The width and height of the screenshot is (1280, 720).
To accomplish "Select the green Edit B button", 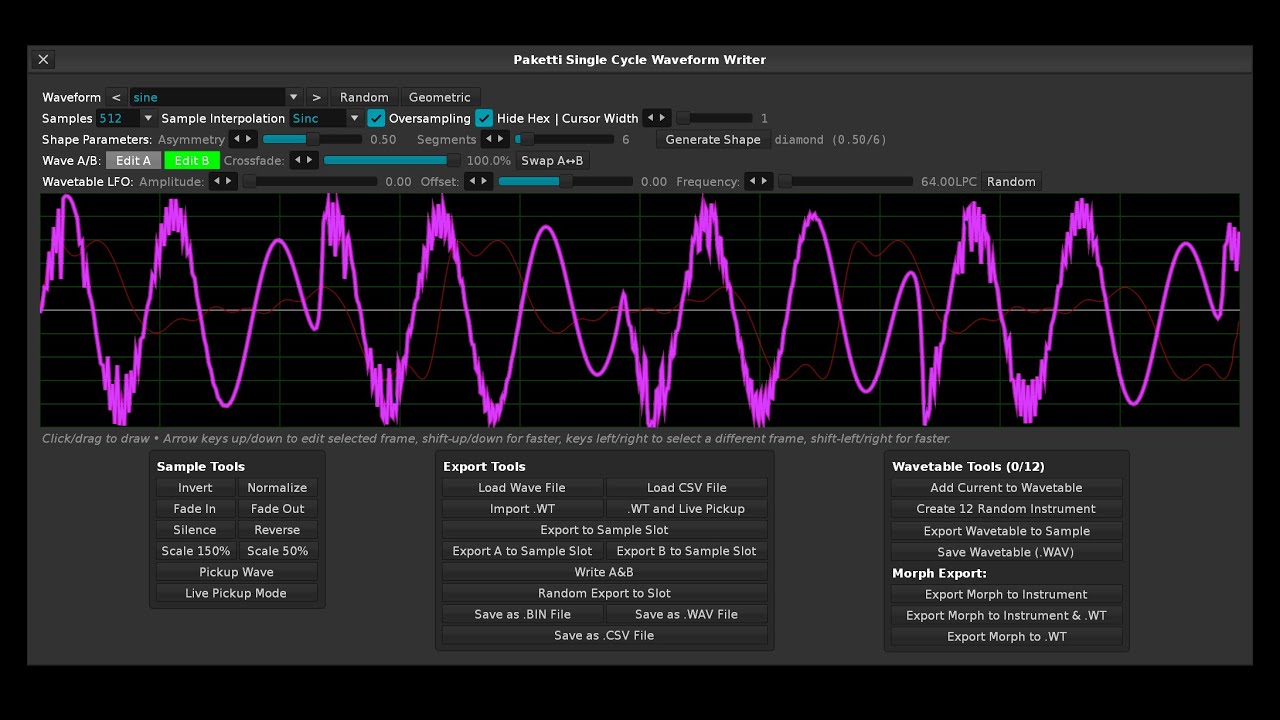I will (192, 160).
